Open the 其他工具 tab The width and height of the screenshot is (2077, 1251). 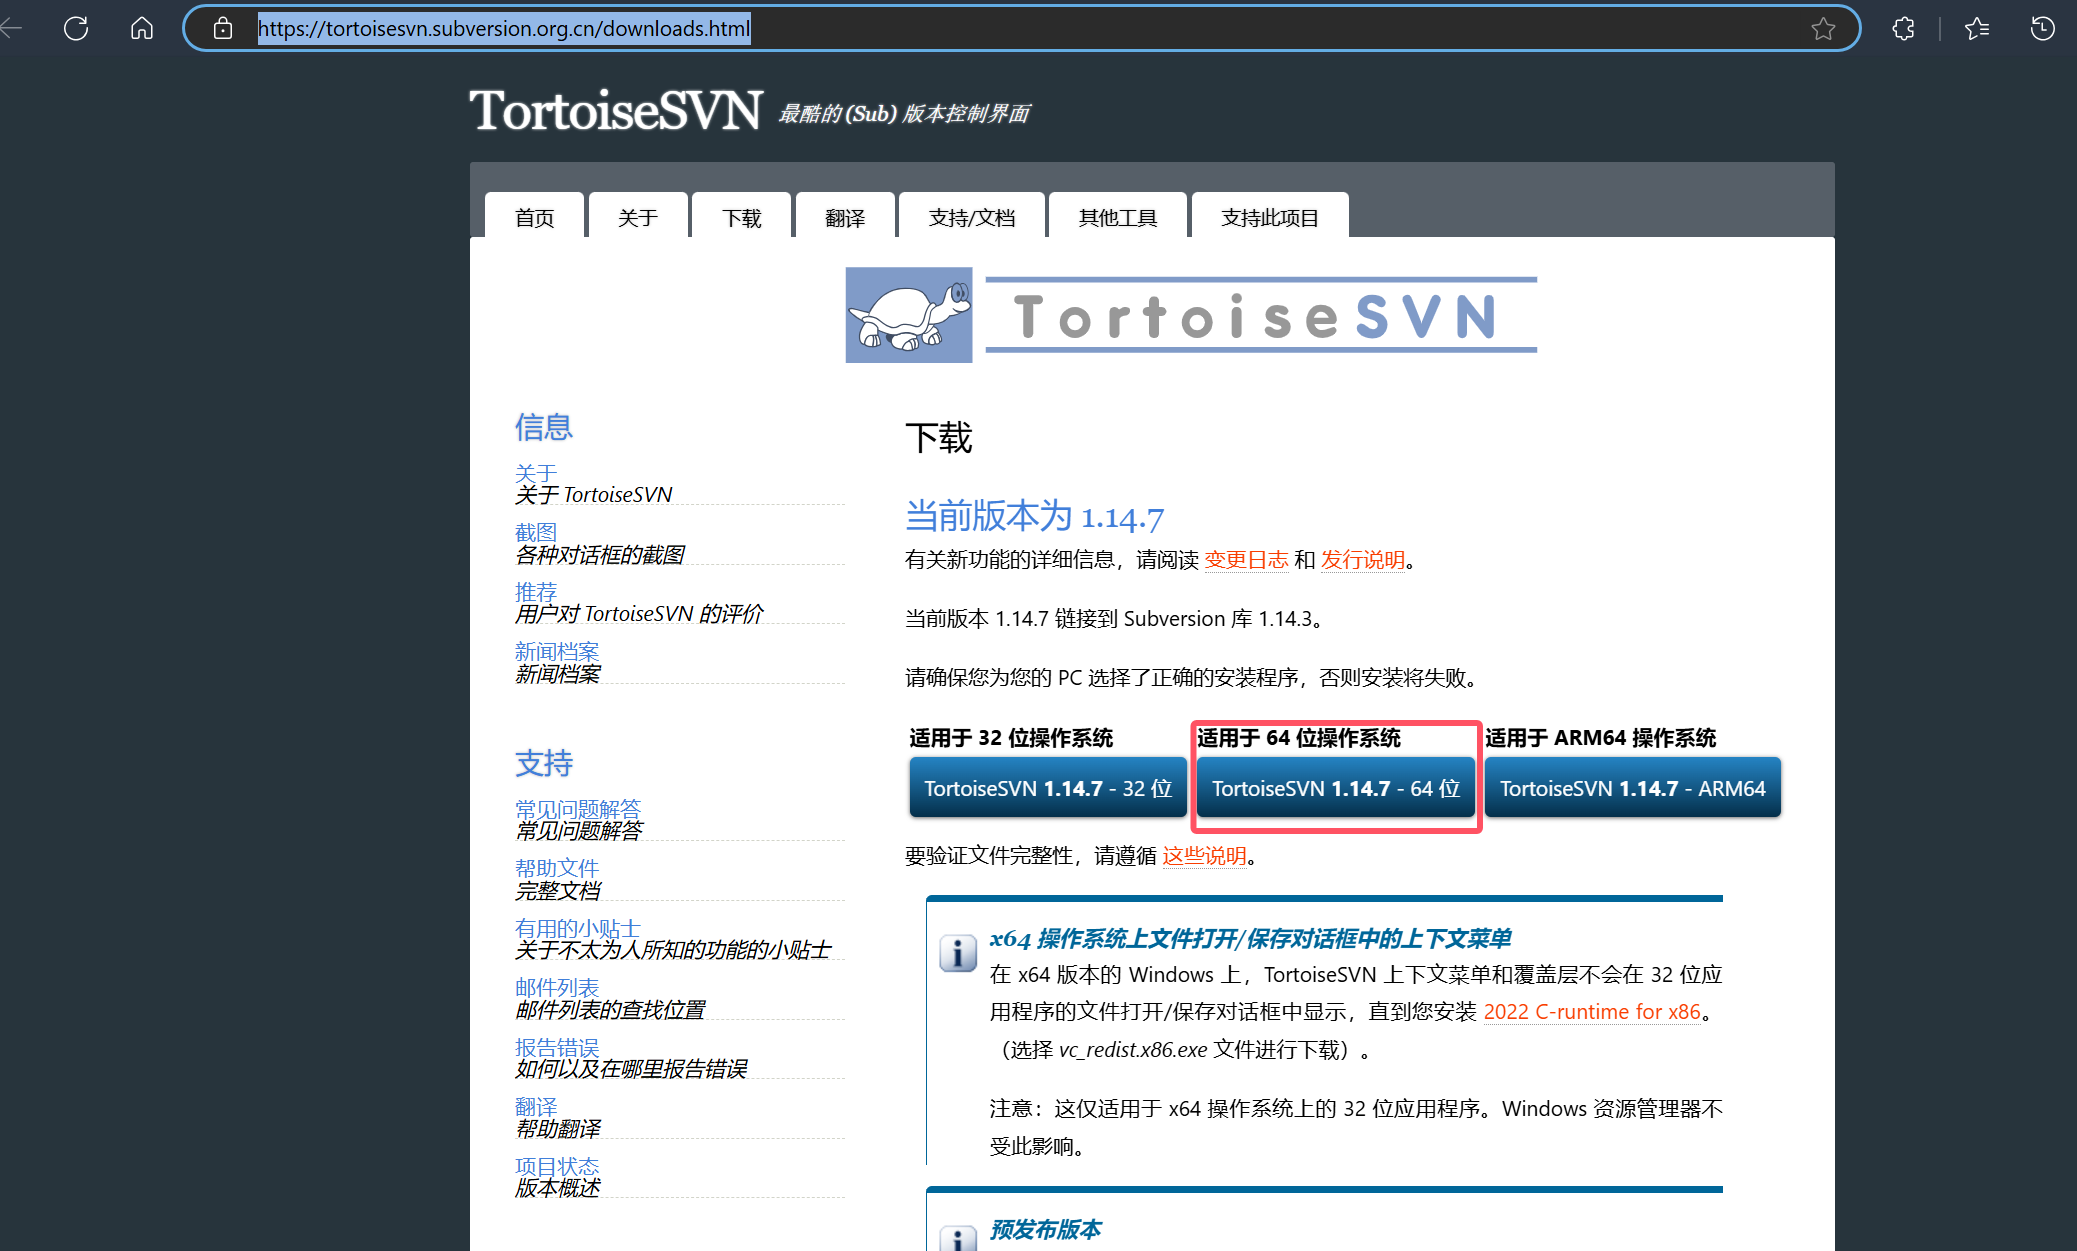pyautogui.click(x=1118, y=216)
